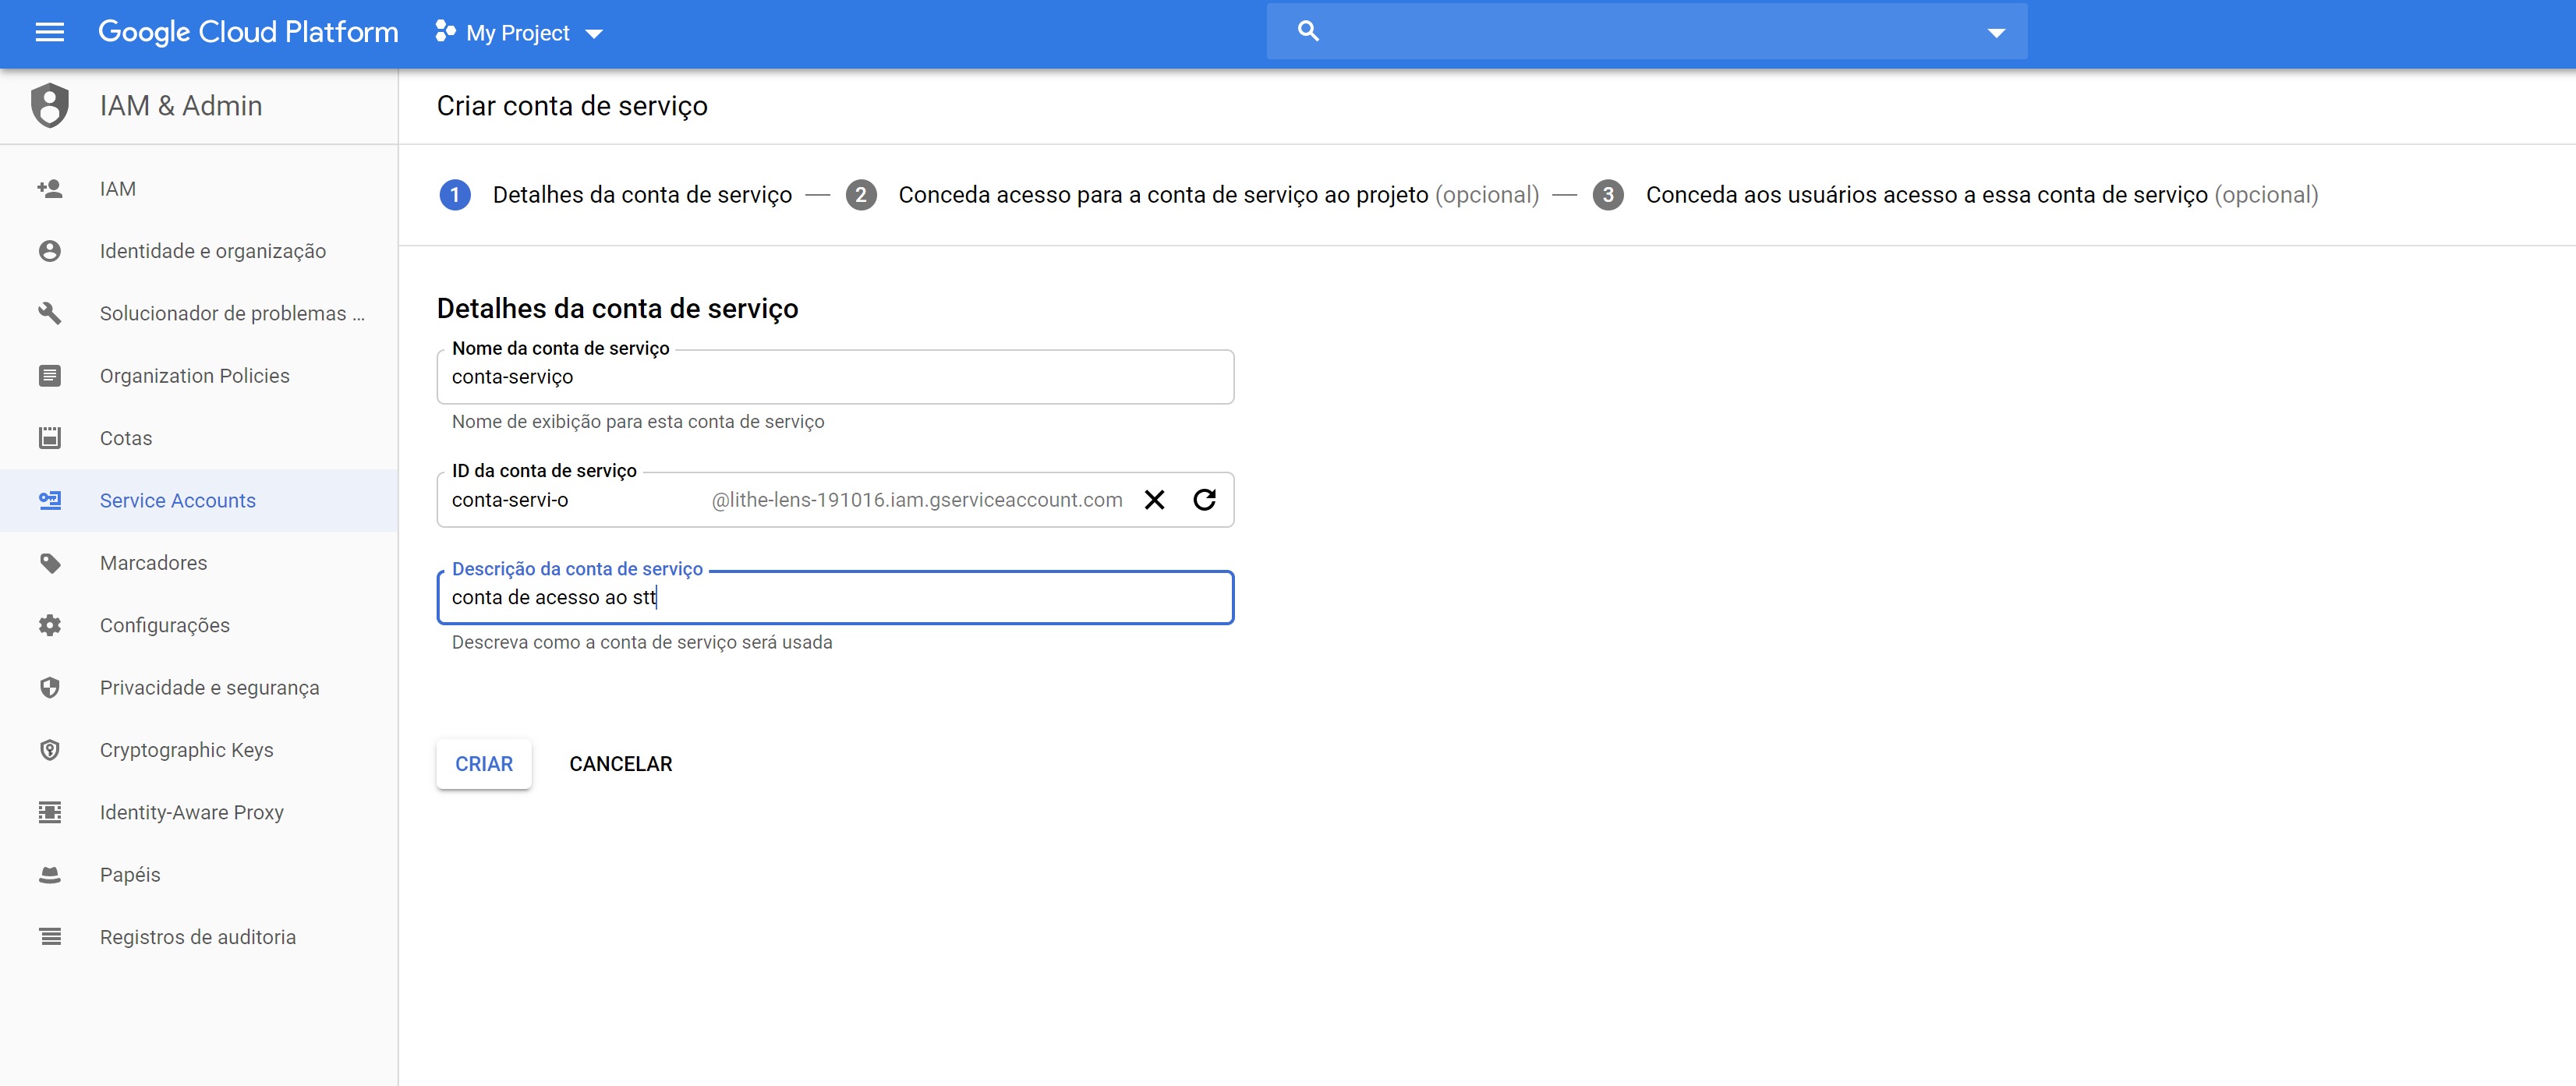Open Cryptographic Keys
2576x1086 pixels.
click(x=199, y=750)
